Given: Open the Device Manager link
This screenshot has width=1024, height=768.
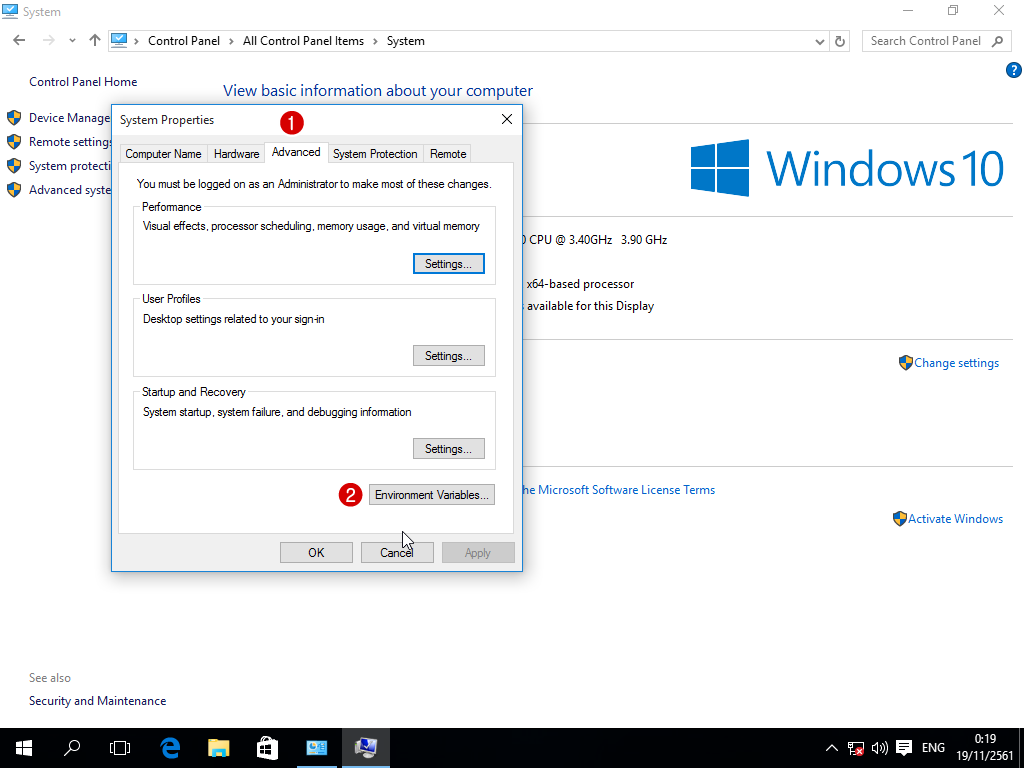Looking at the screenshot, I should coord(69,118).
